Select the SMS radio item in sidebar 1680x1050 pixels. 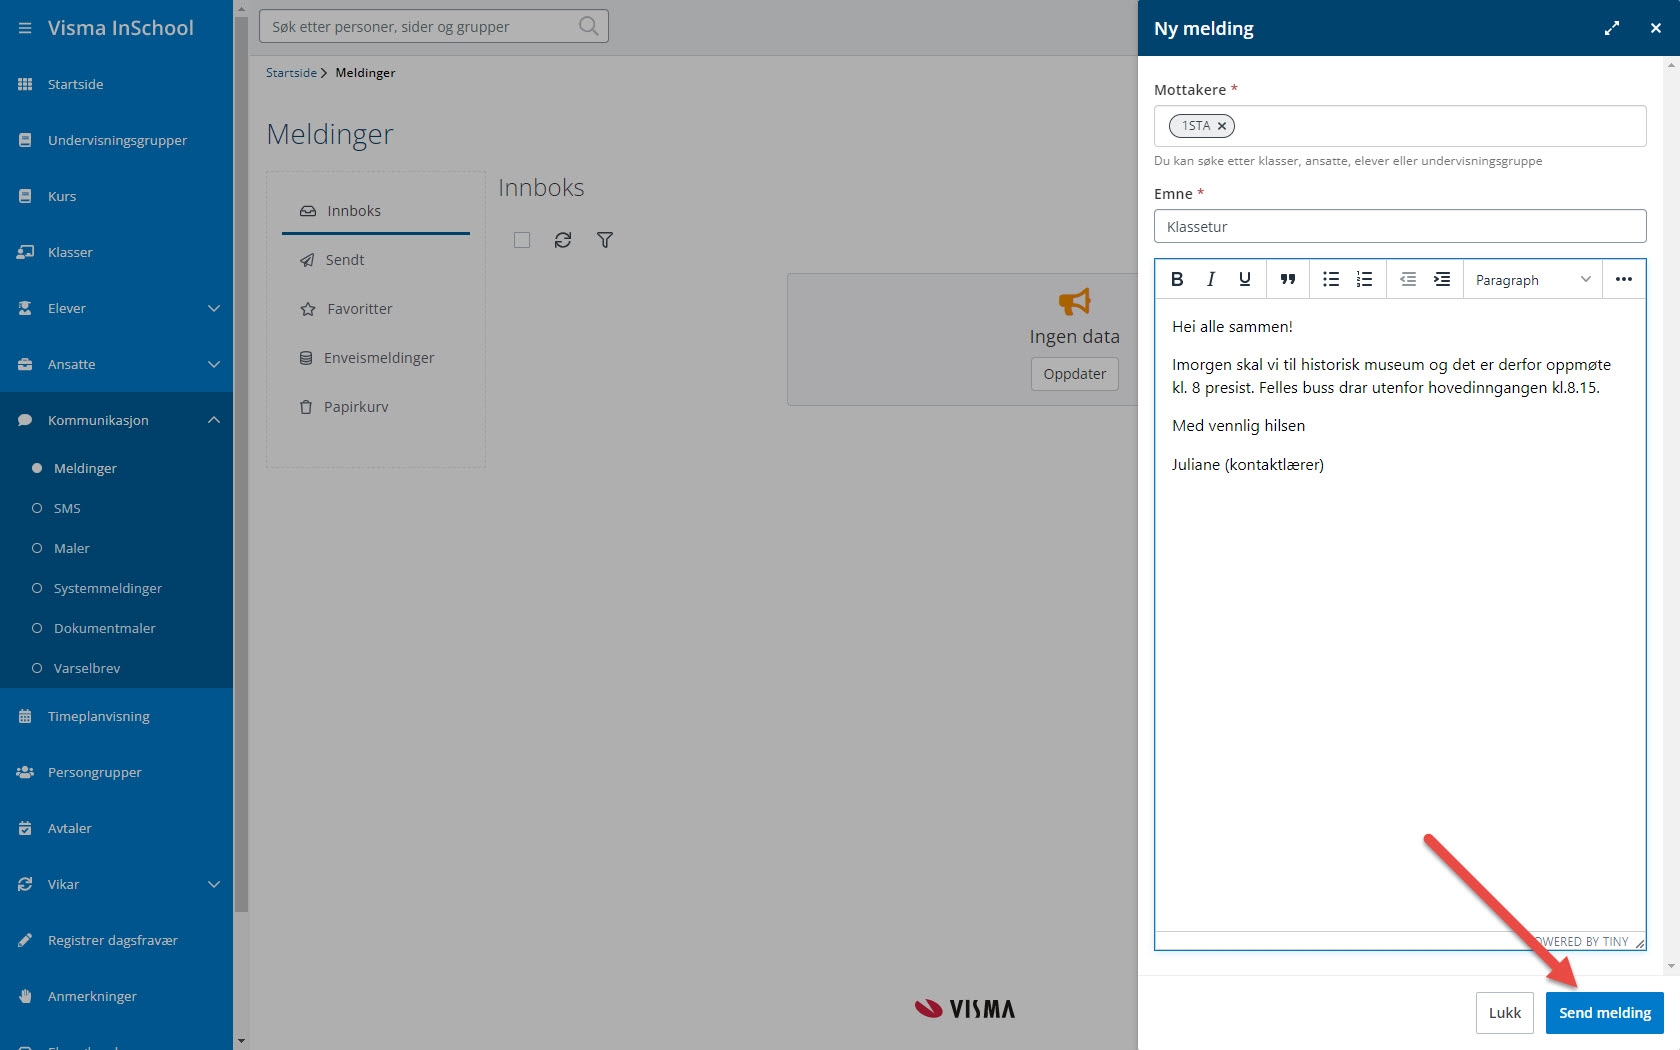tap(66, 508)
